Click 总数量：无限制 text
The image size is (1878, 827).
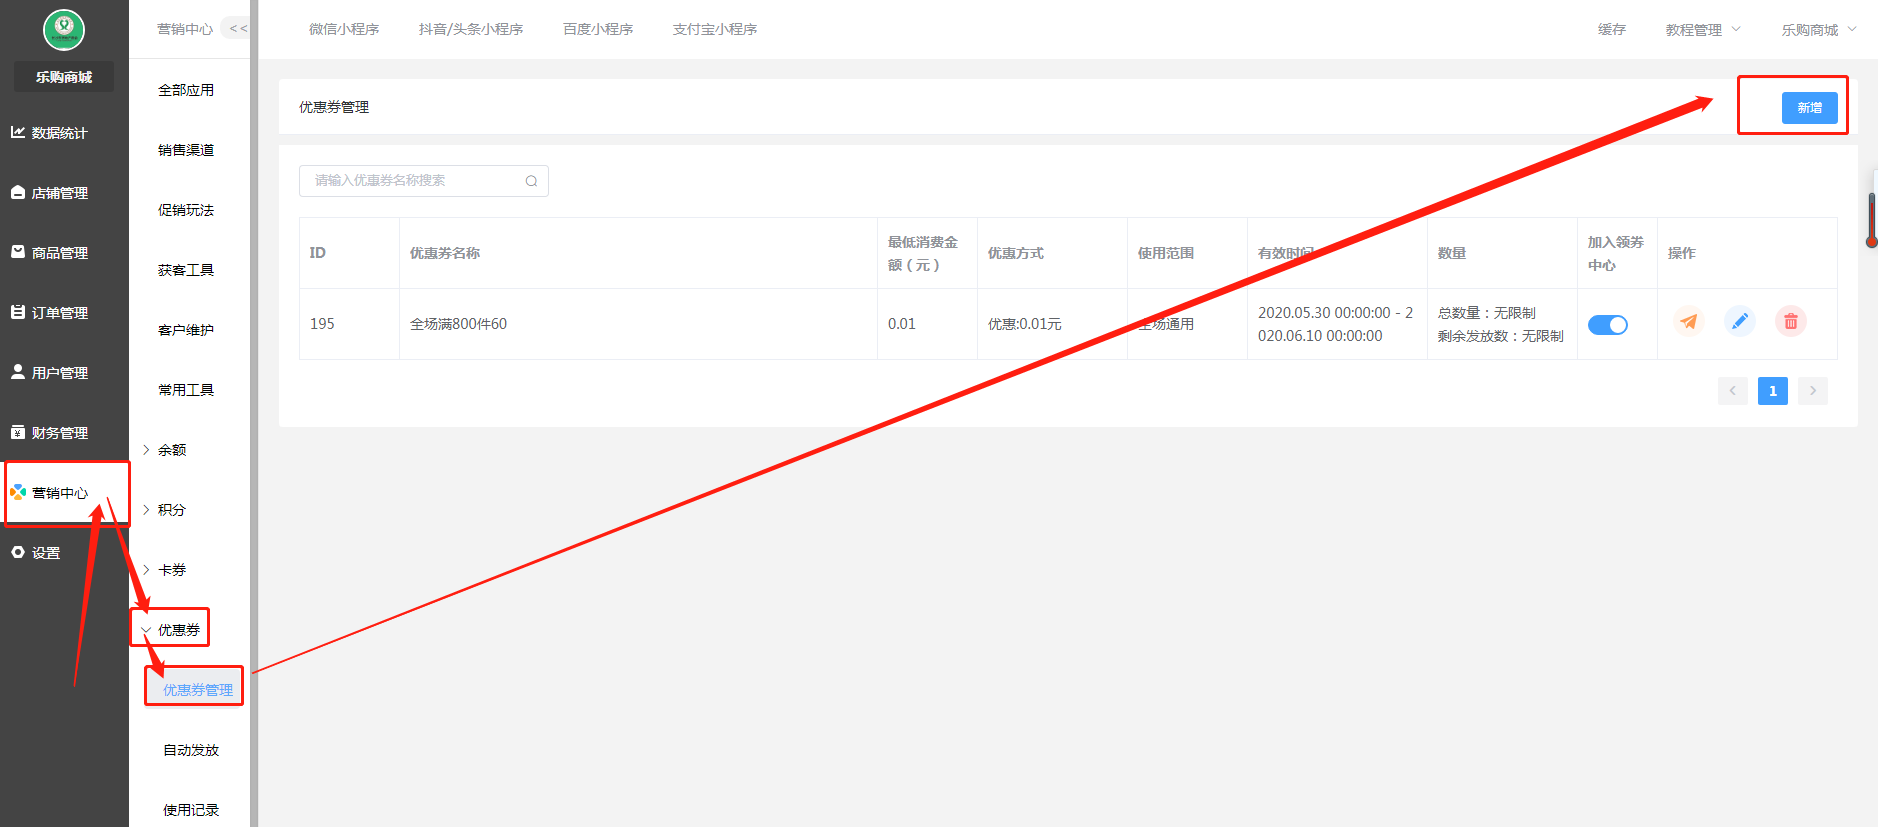coord(1487,313)
